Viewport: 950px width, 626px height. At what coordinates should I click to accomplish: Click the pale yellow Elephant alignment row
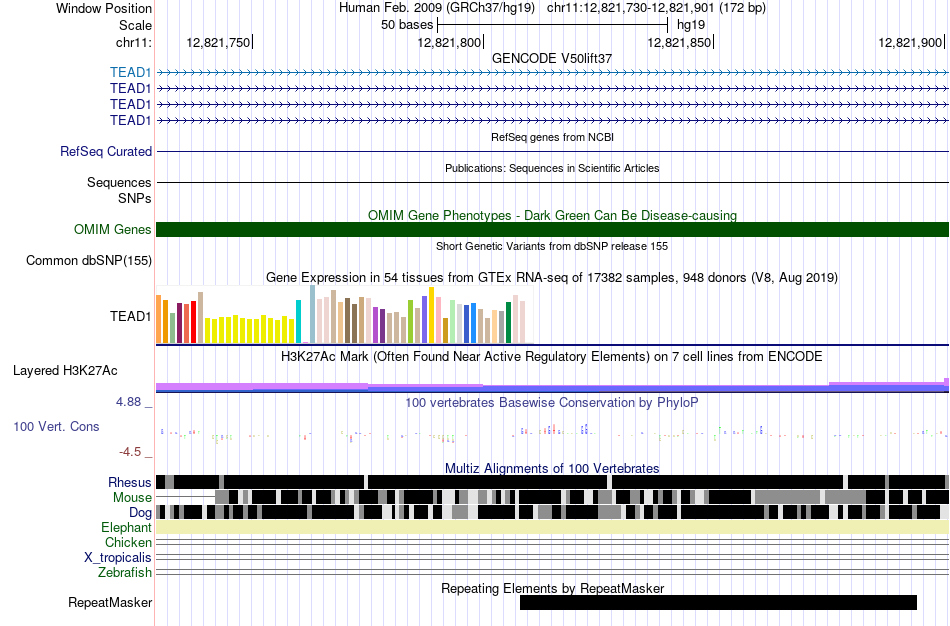click(x=552, y=527)
